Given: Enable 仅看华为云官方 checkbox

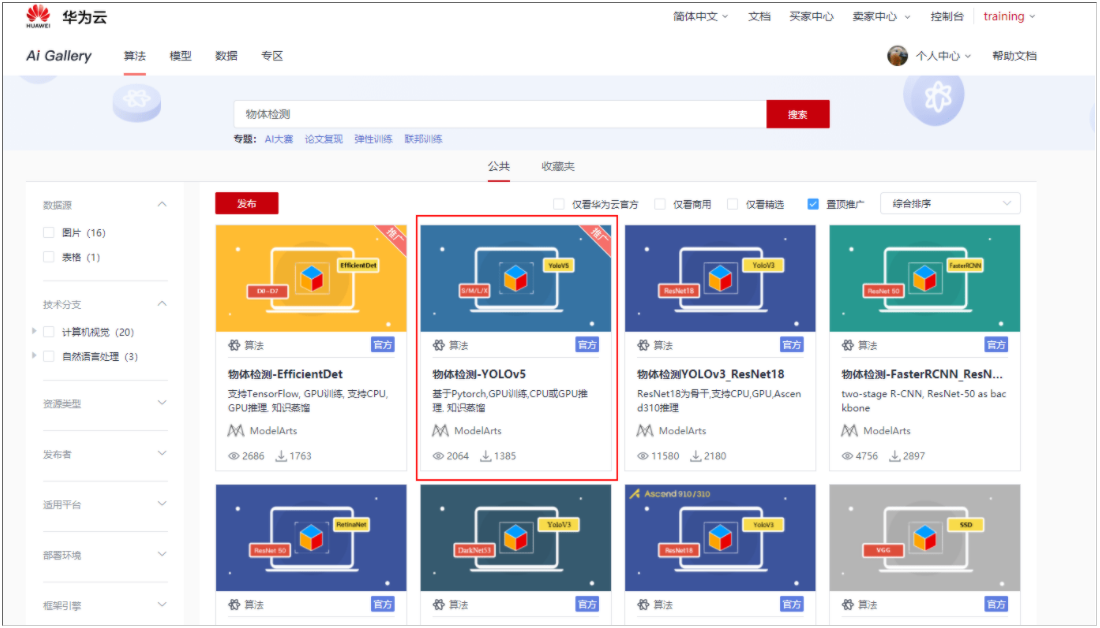Looking at the screenshot, I should coord(558,204).
